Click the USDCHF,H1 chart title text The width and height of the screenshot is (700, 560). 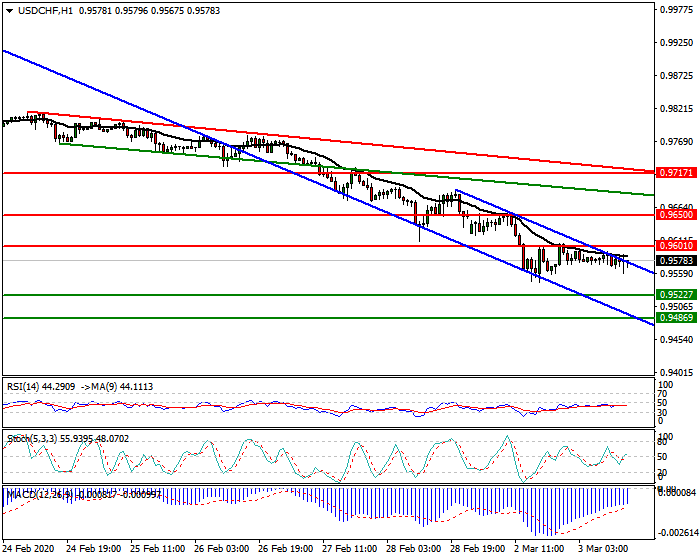pos(45,11)
